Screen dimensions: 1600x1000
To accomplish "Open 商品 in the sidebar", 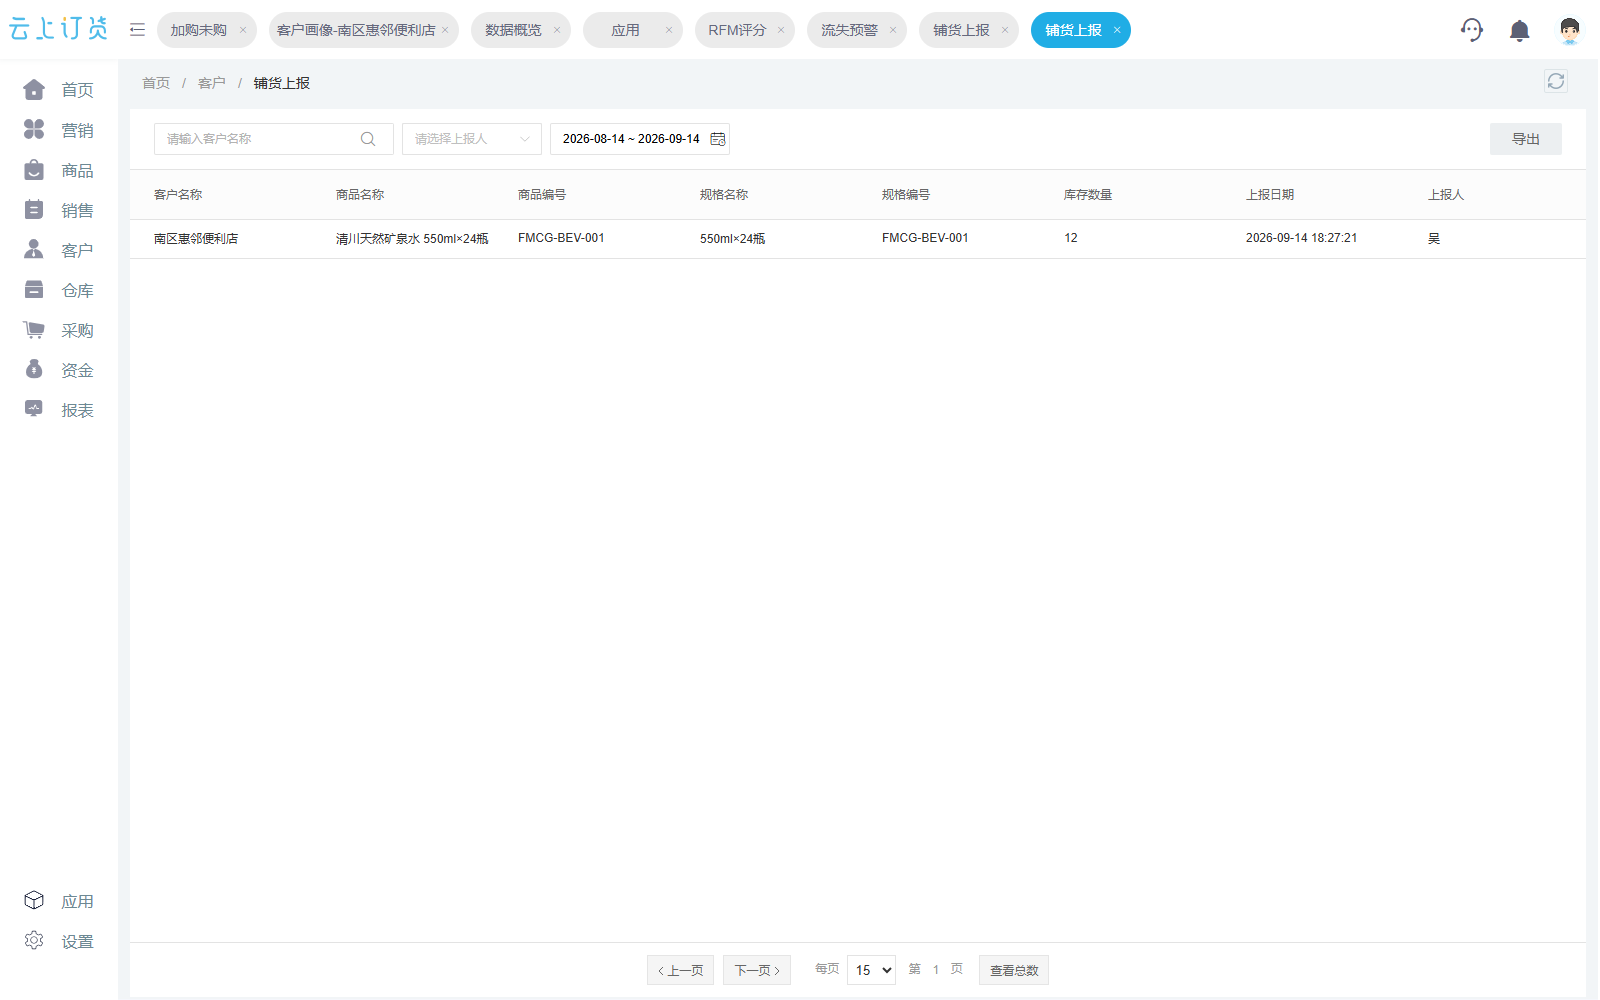I will click(x=59, y=170).
